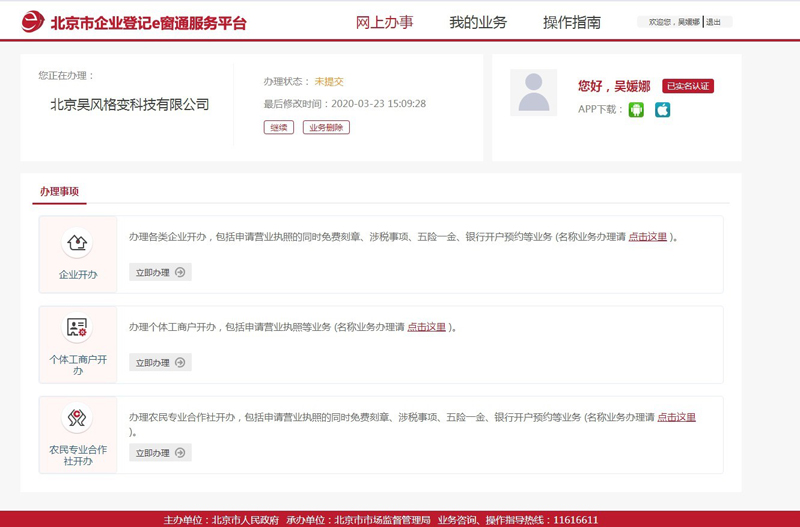Go to 操作指南 in top navigation
Screen dimensions: 800x527
point(571,22)
